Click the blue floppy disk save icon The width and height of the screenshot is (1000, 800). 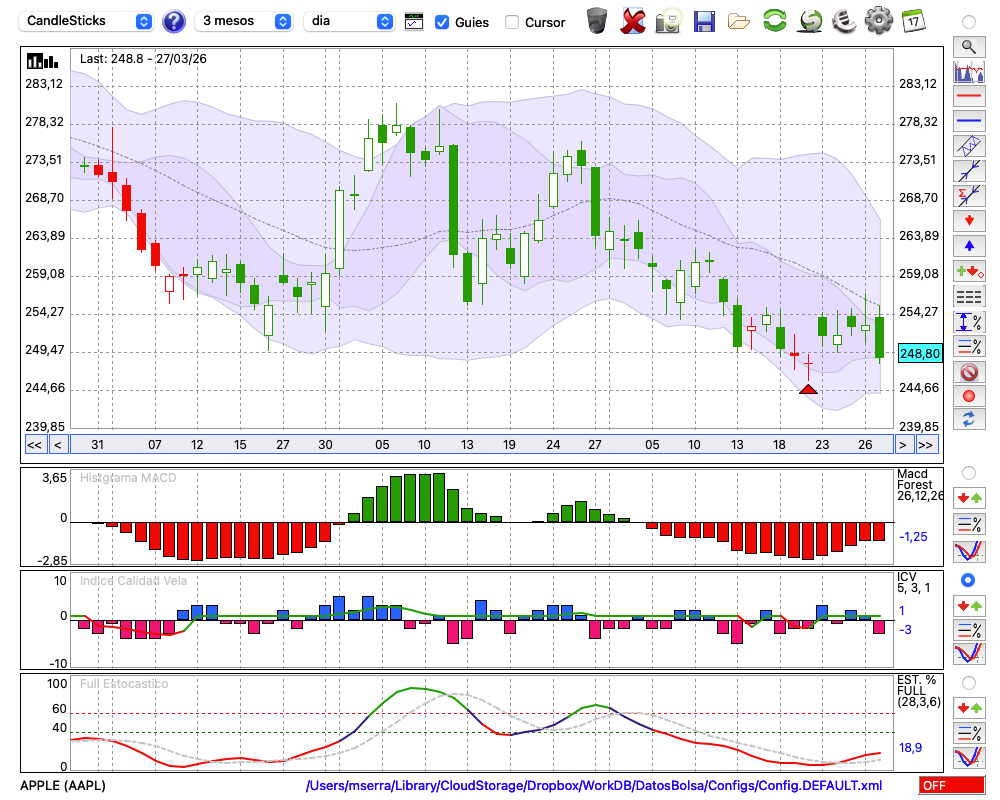[x=704, y=21]
